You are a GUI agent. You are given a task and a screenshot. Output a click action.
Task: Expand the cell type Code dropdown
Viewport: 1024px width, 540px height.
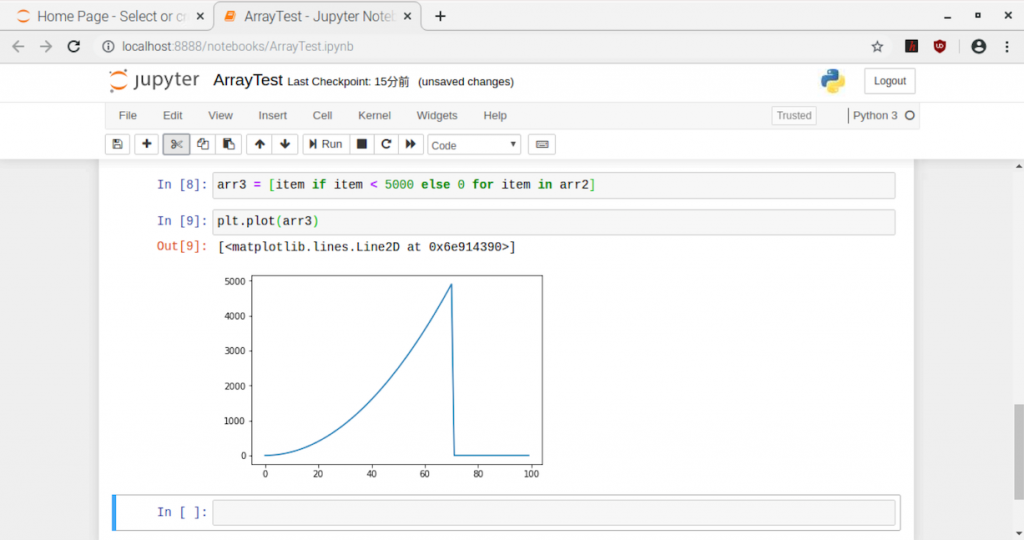click(x=474, y=145)
